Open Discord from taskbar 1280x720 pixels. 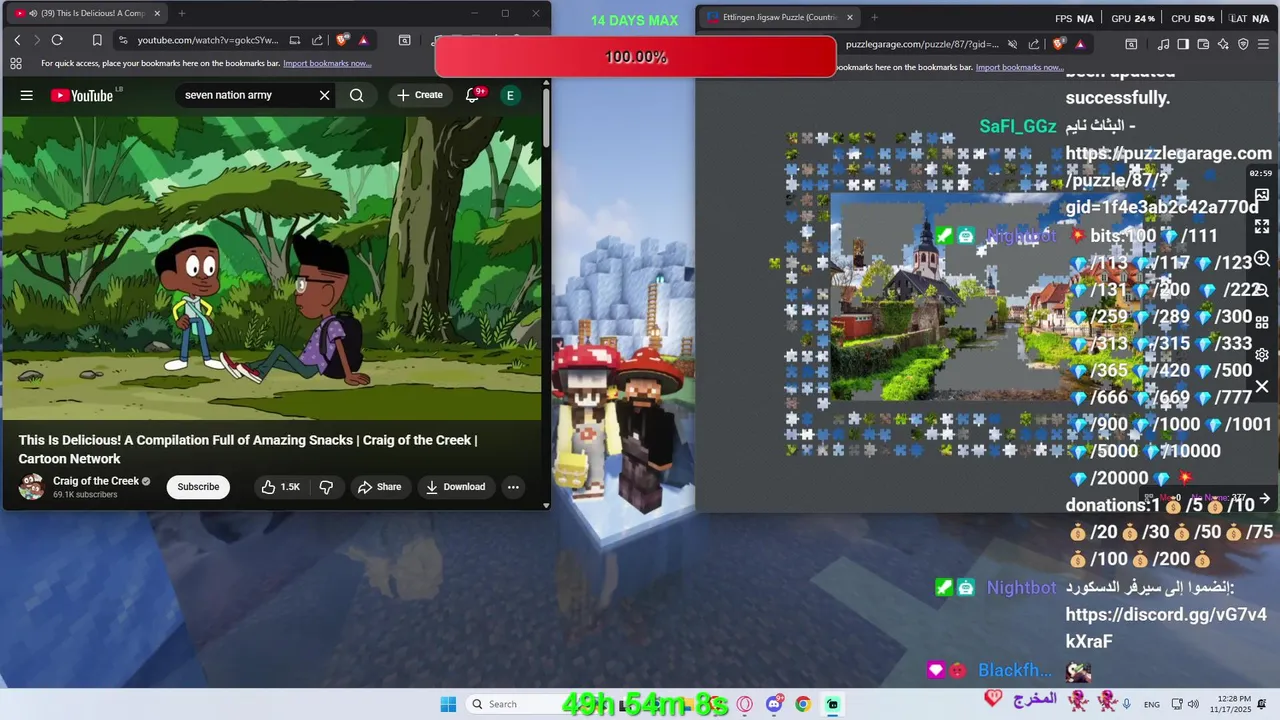click(x=774, y=704)
